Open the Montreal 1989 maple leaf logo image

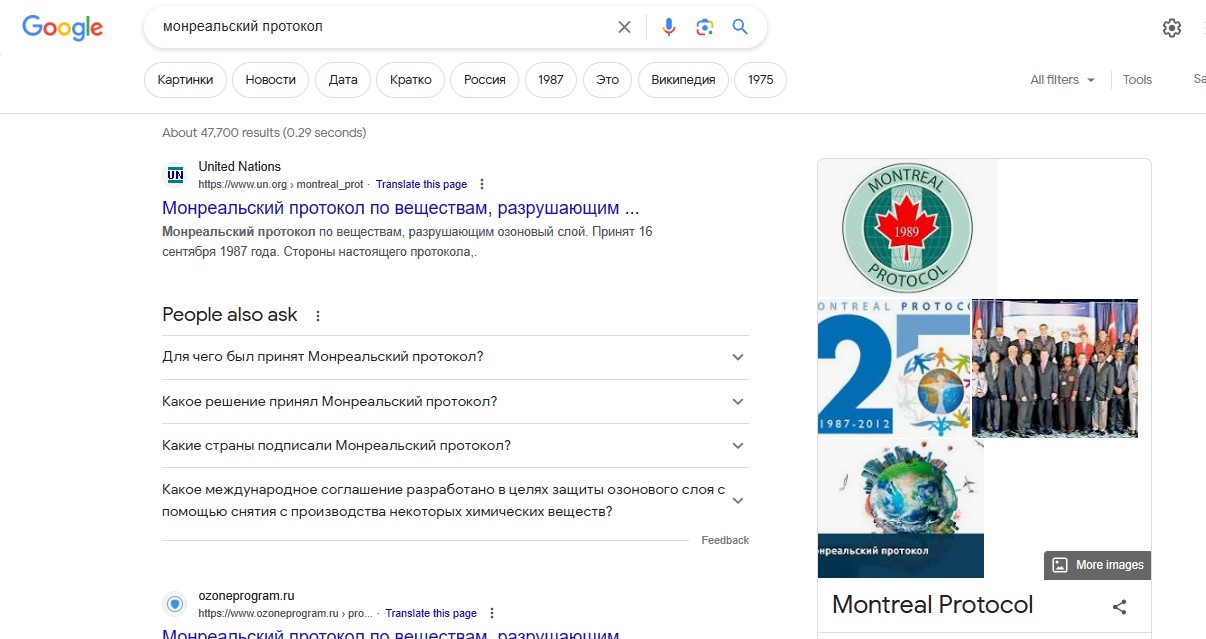907,228
